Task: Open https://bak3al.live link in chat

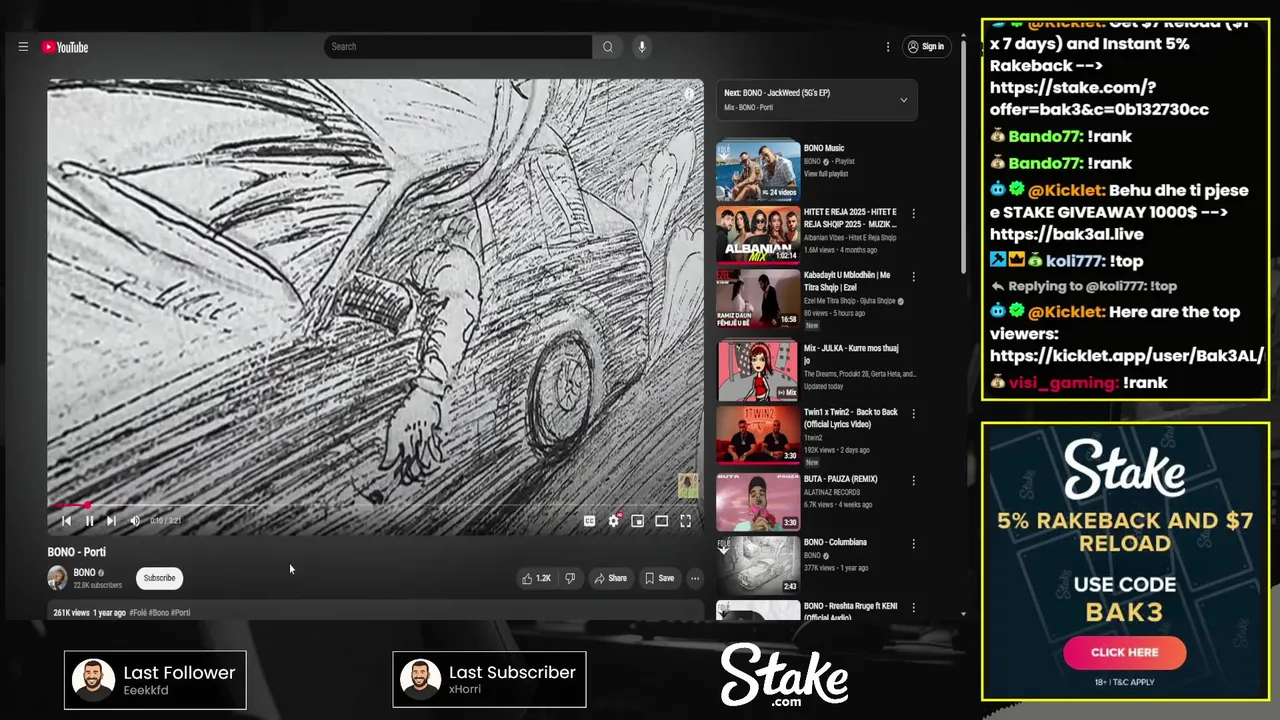Action: click(1066, 234)
